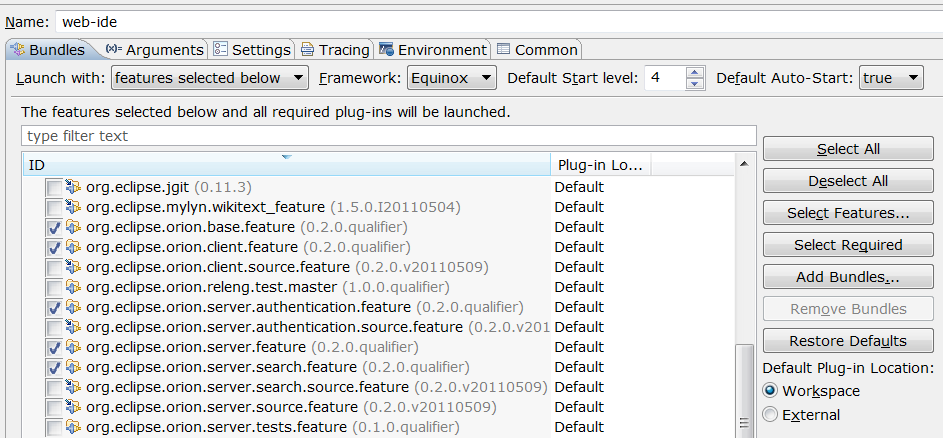Switch to the Settings tab
Viewport: 943px width, 438px height.
[x=252, y=49]
